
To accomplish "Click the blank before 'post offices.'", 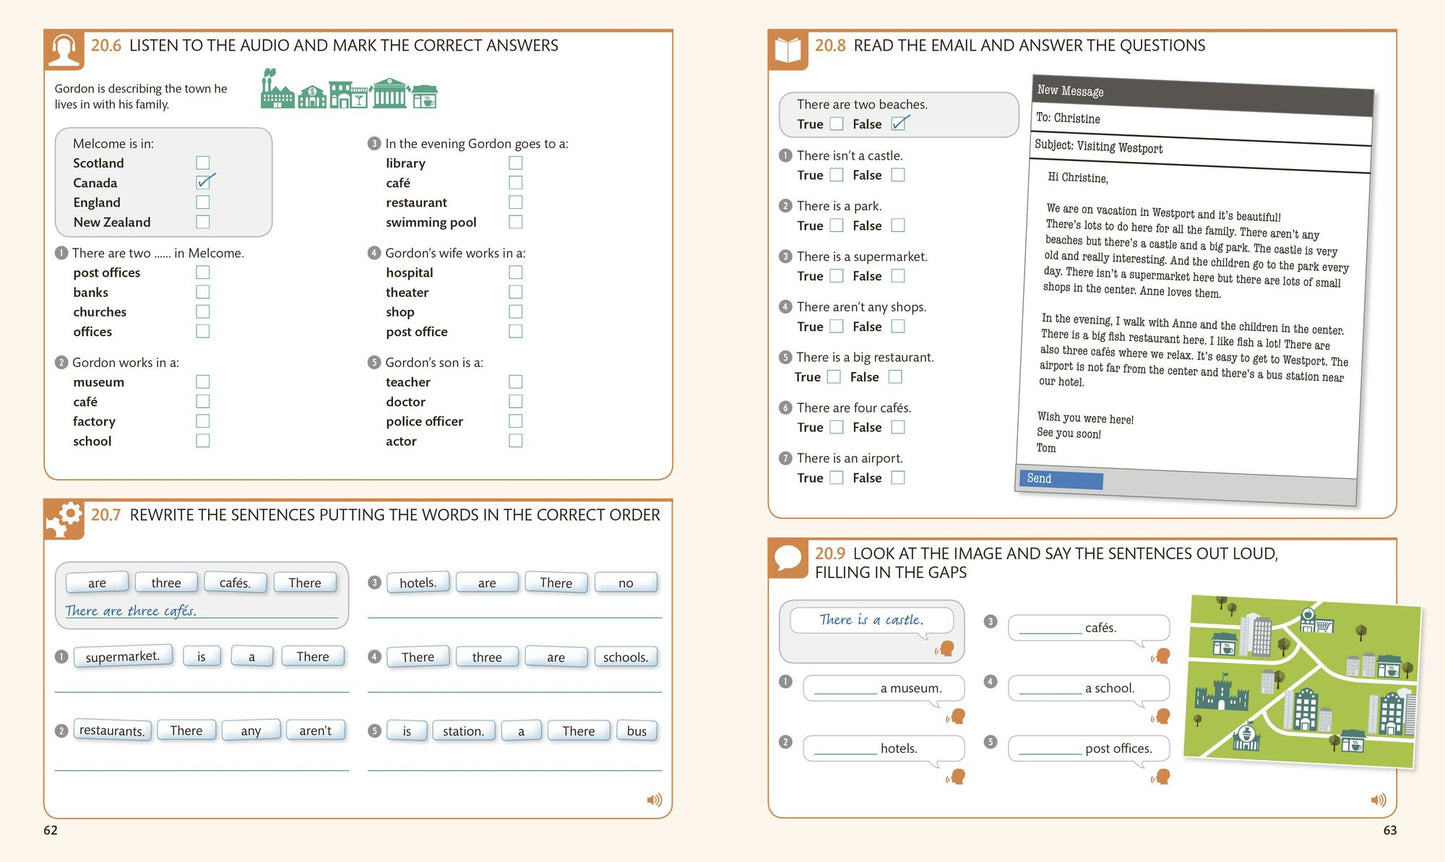I will [x=1050, y=748].
